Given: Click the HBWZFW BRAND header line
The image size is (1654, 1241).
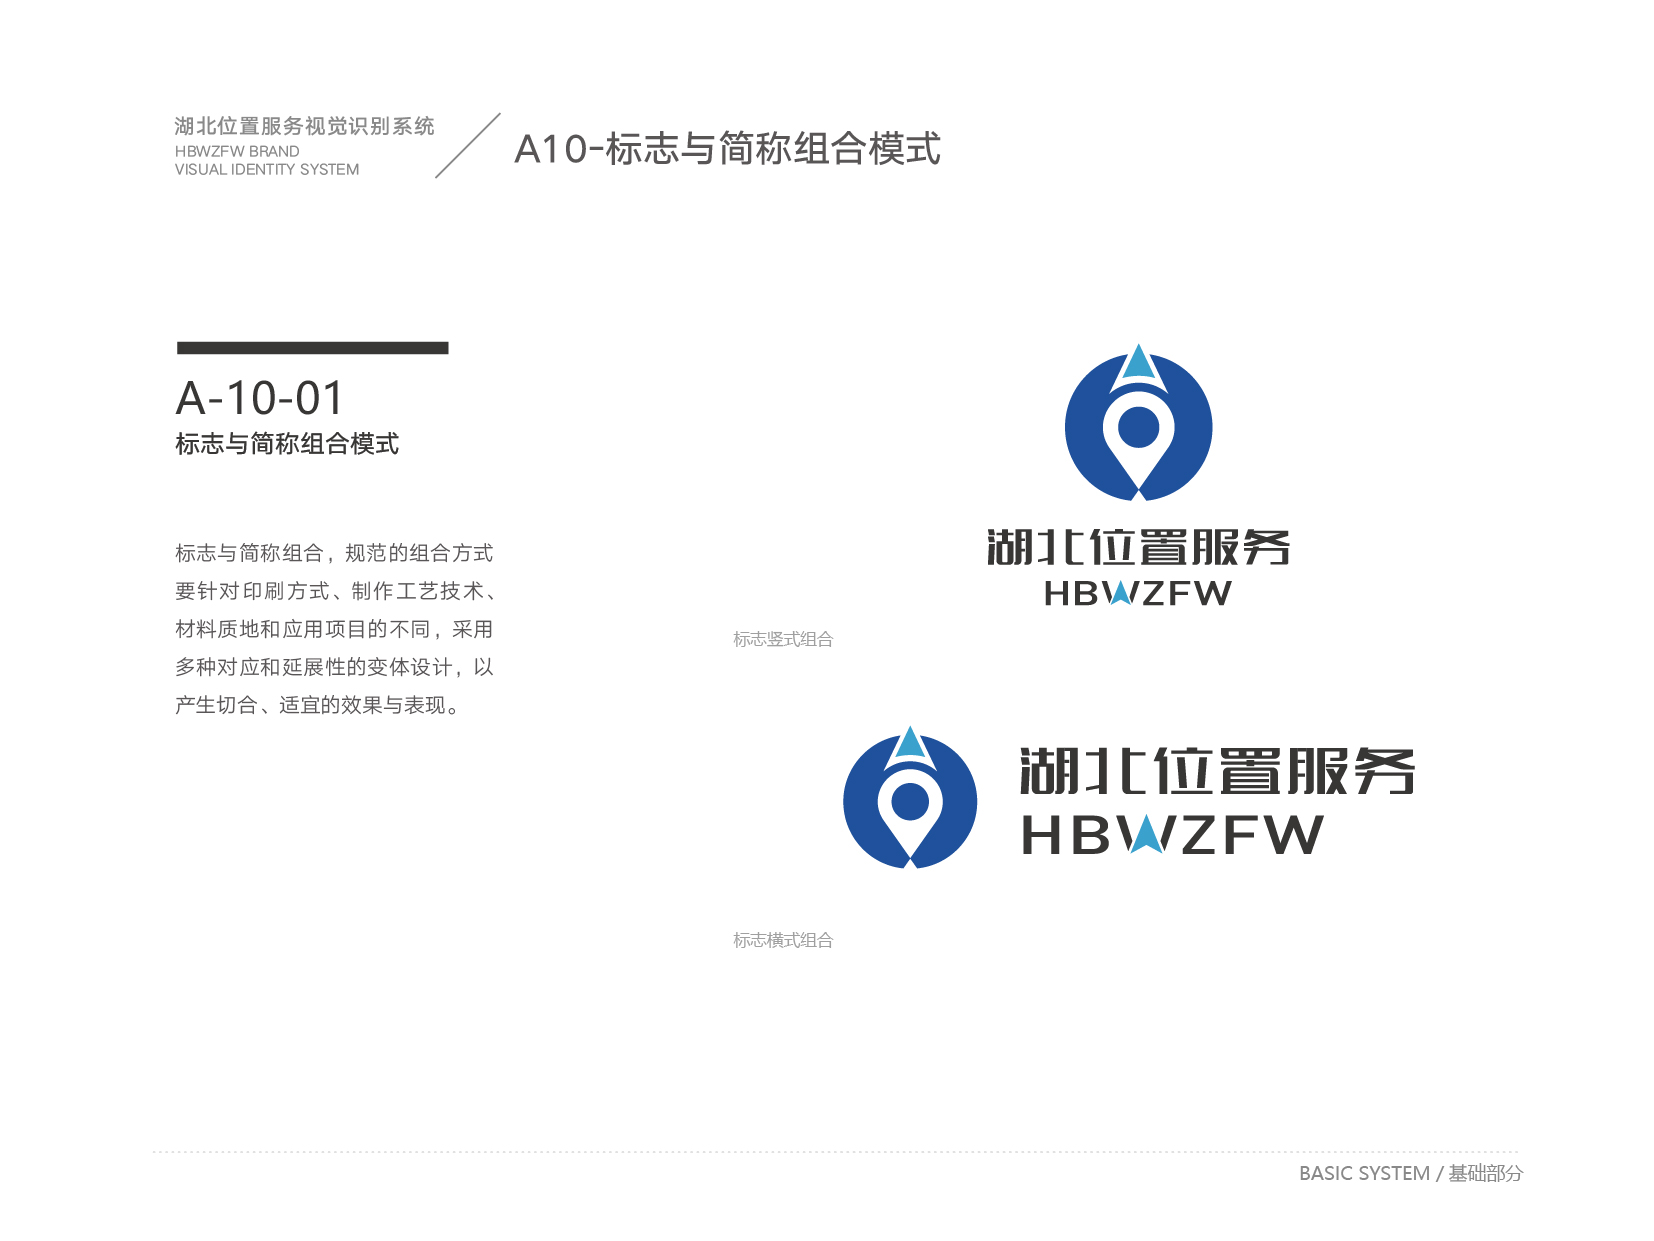Looking at the screenshot, I should click(237, 151).
